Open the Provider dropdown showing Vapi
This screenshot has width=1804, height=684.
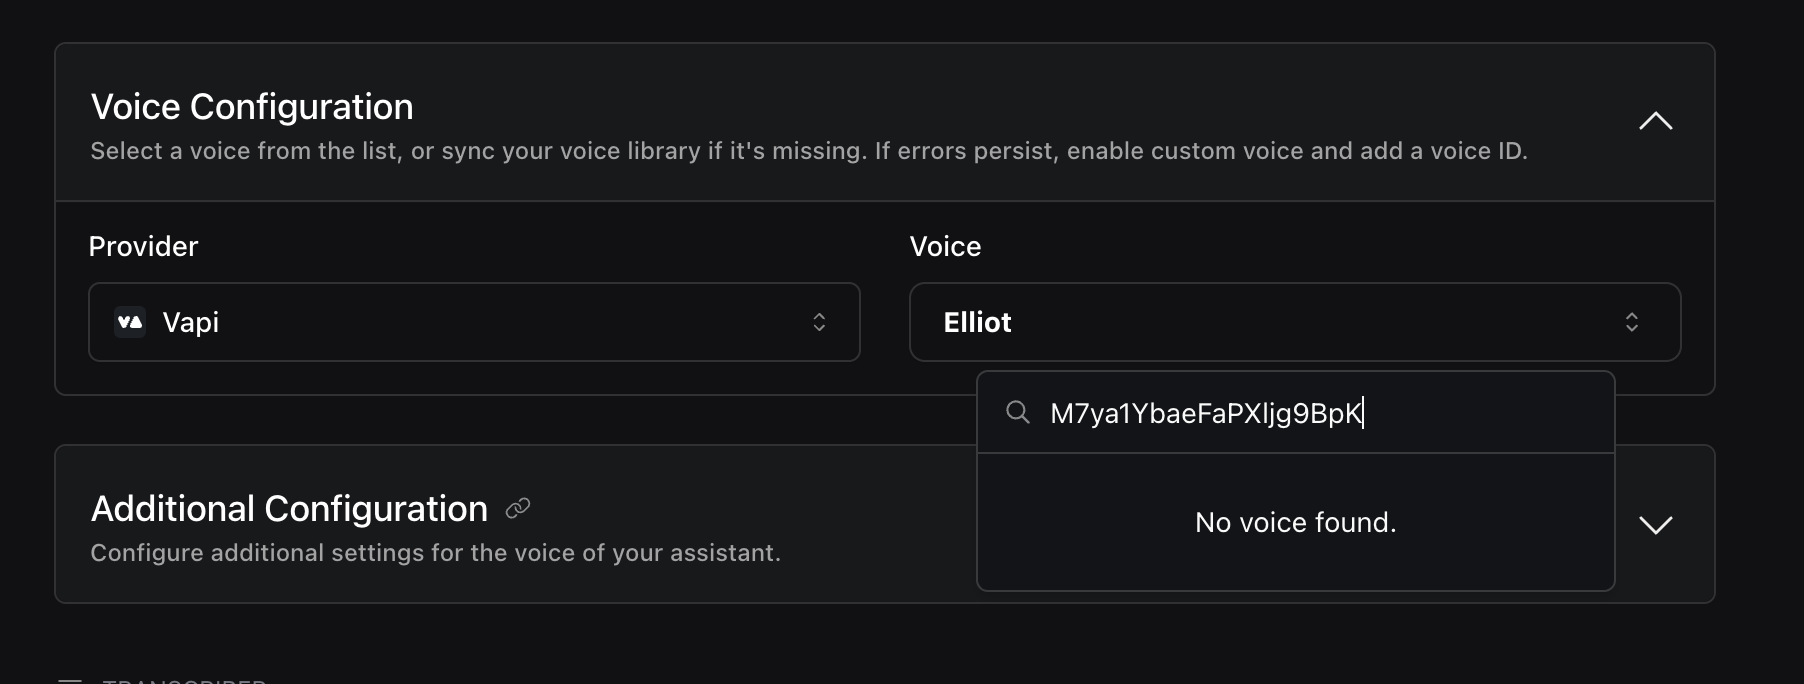point(474,322)
